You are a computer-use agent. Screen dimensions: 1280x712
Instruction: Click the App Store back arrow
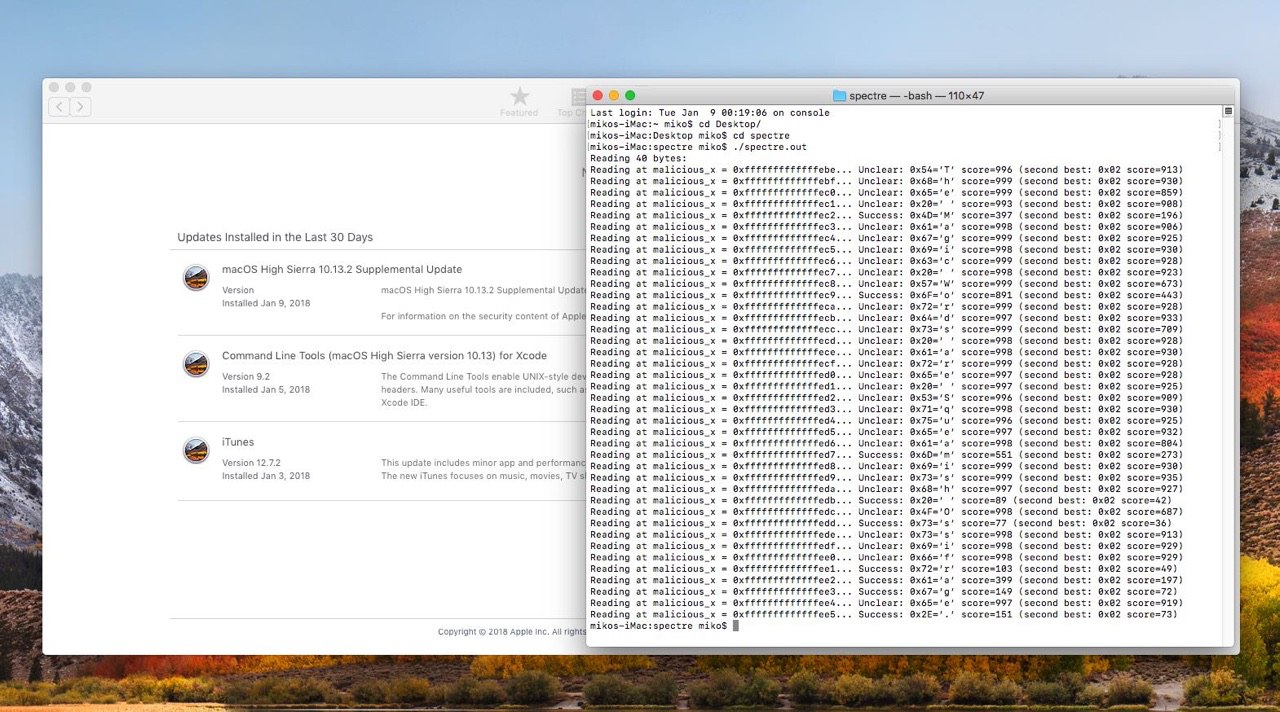tap(59, 107)
